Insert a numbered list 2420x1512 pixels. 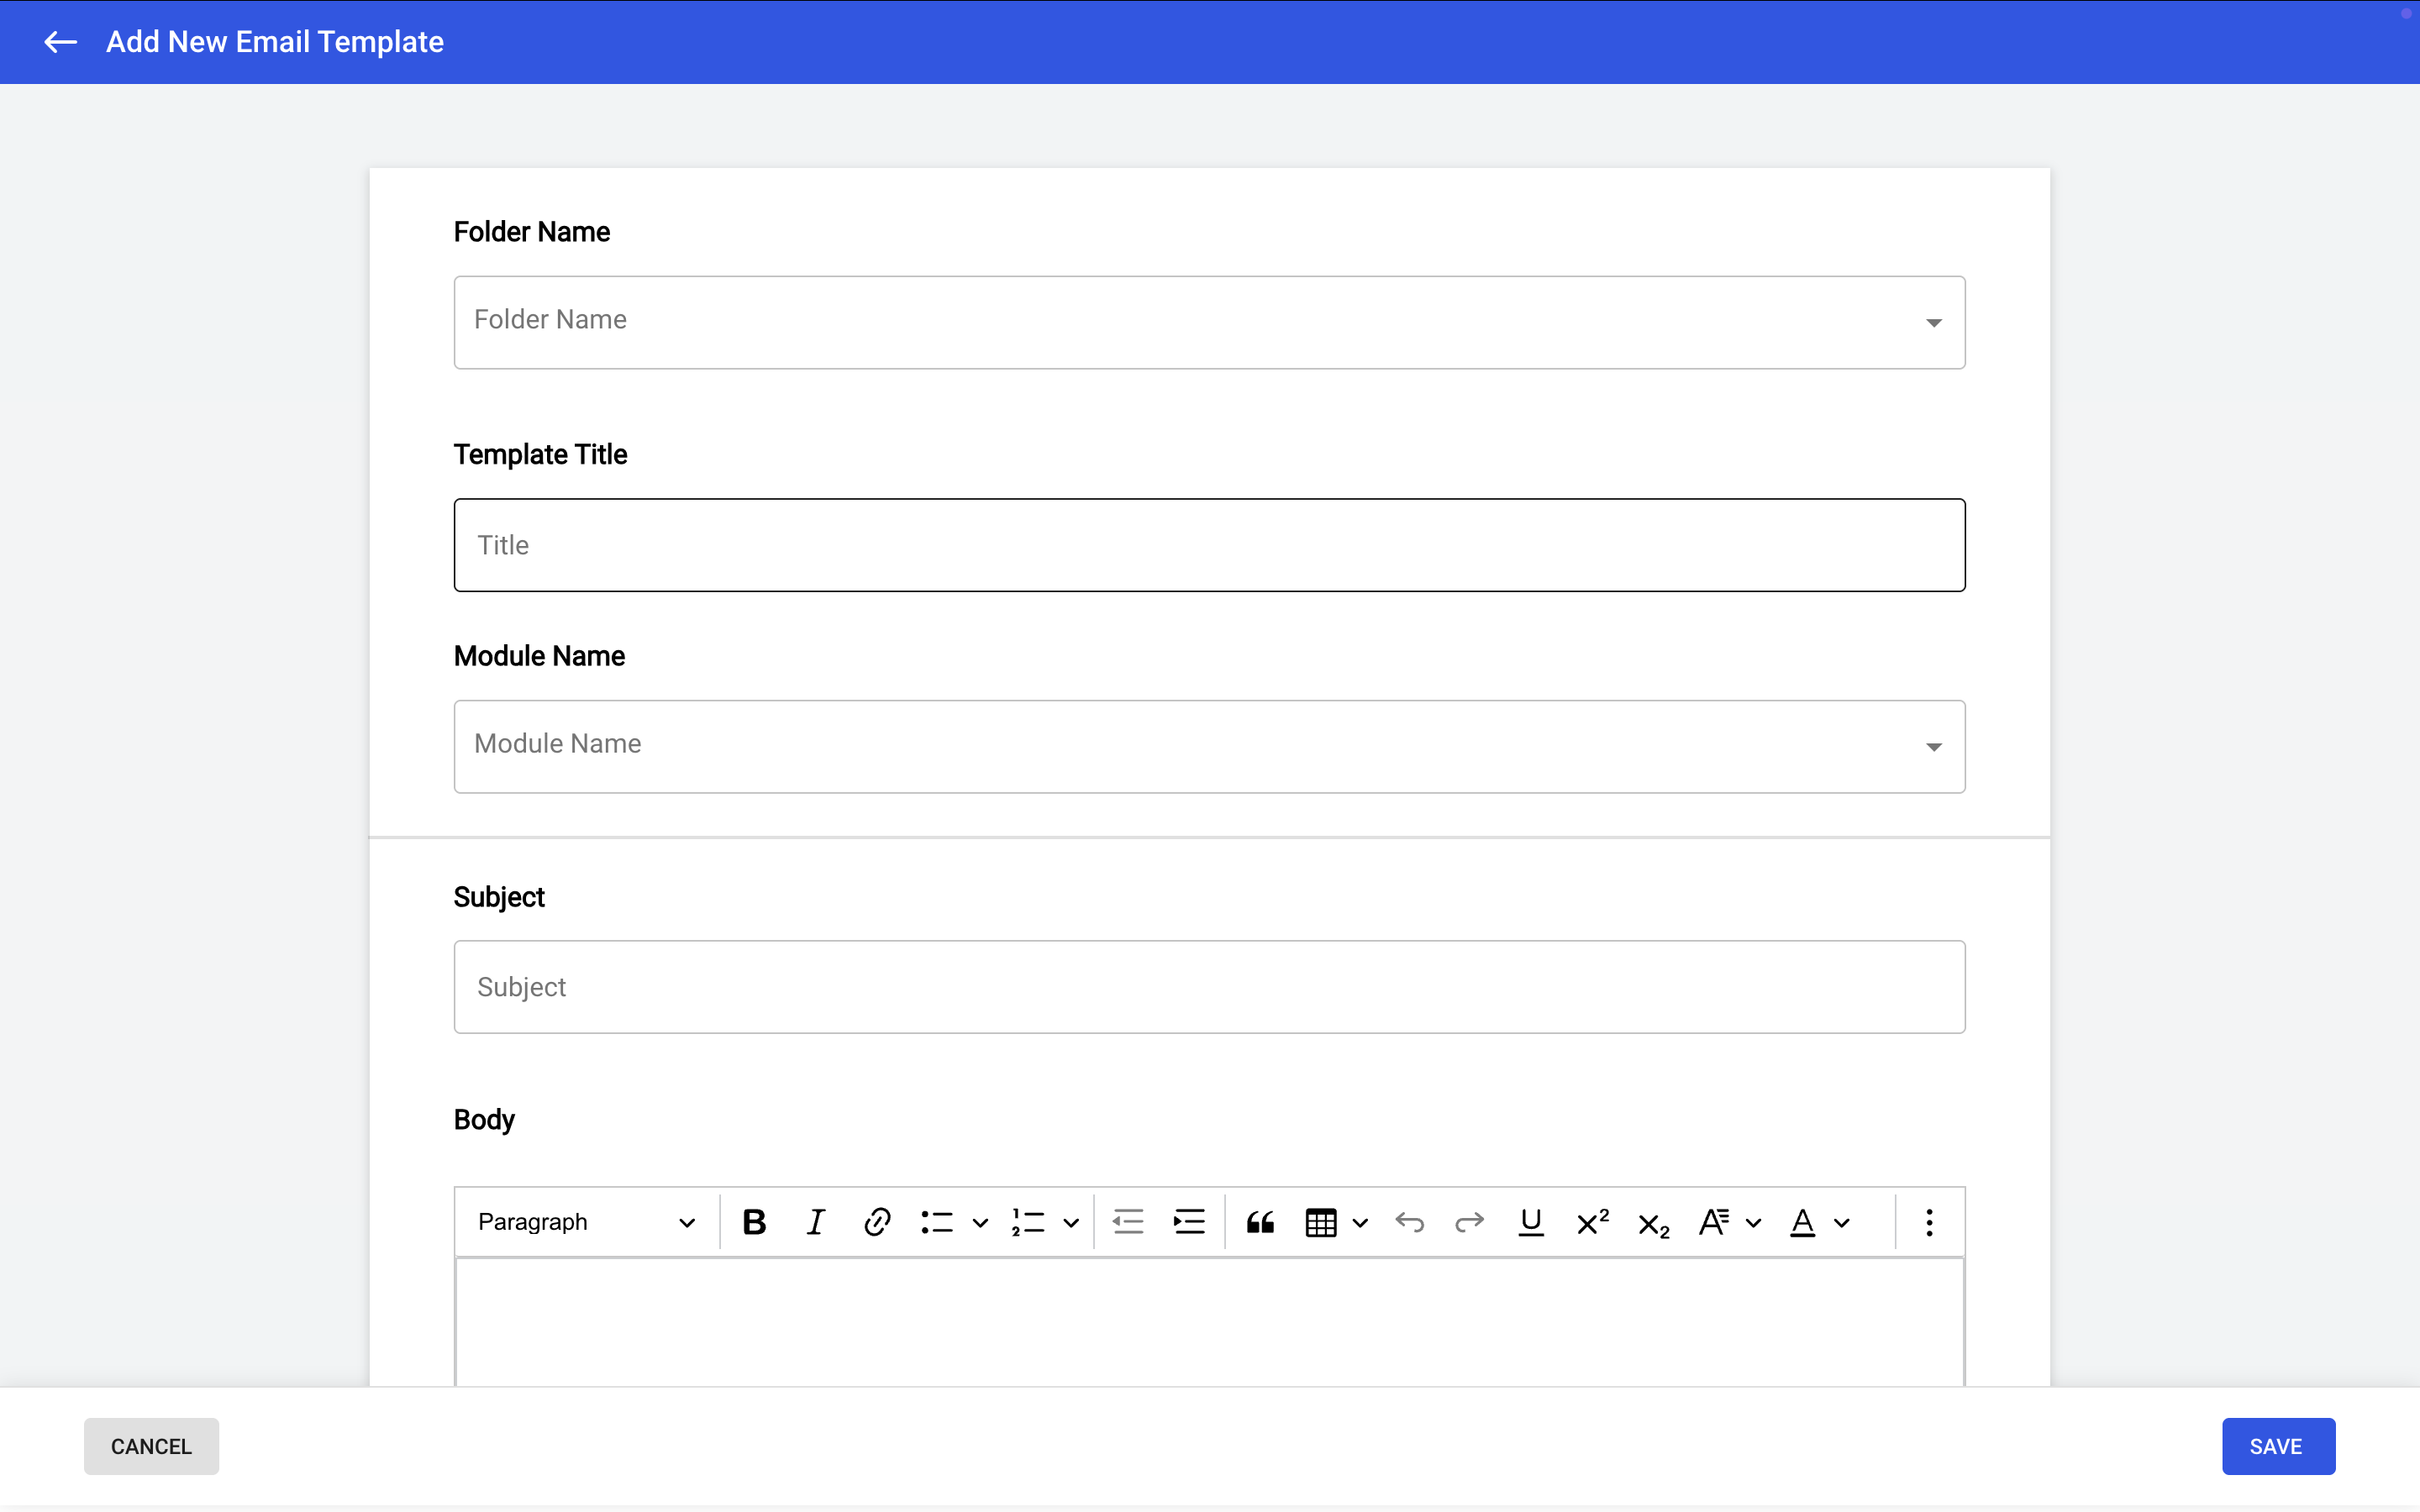1028,1222
